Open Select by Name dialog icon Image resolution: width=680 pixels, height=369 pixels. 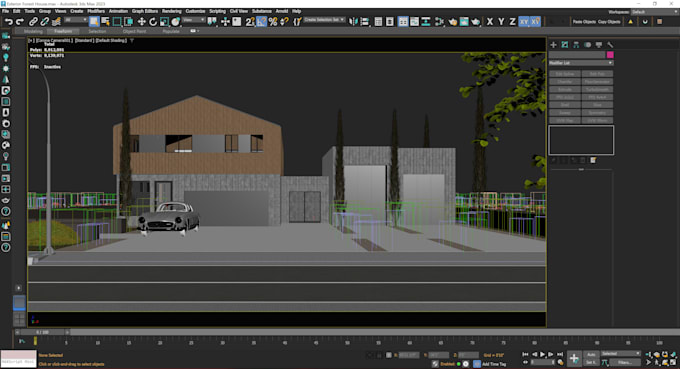pyautogui.click(x=105, y=22)
